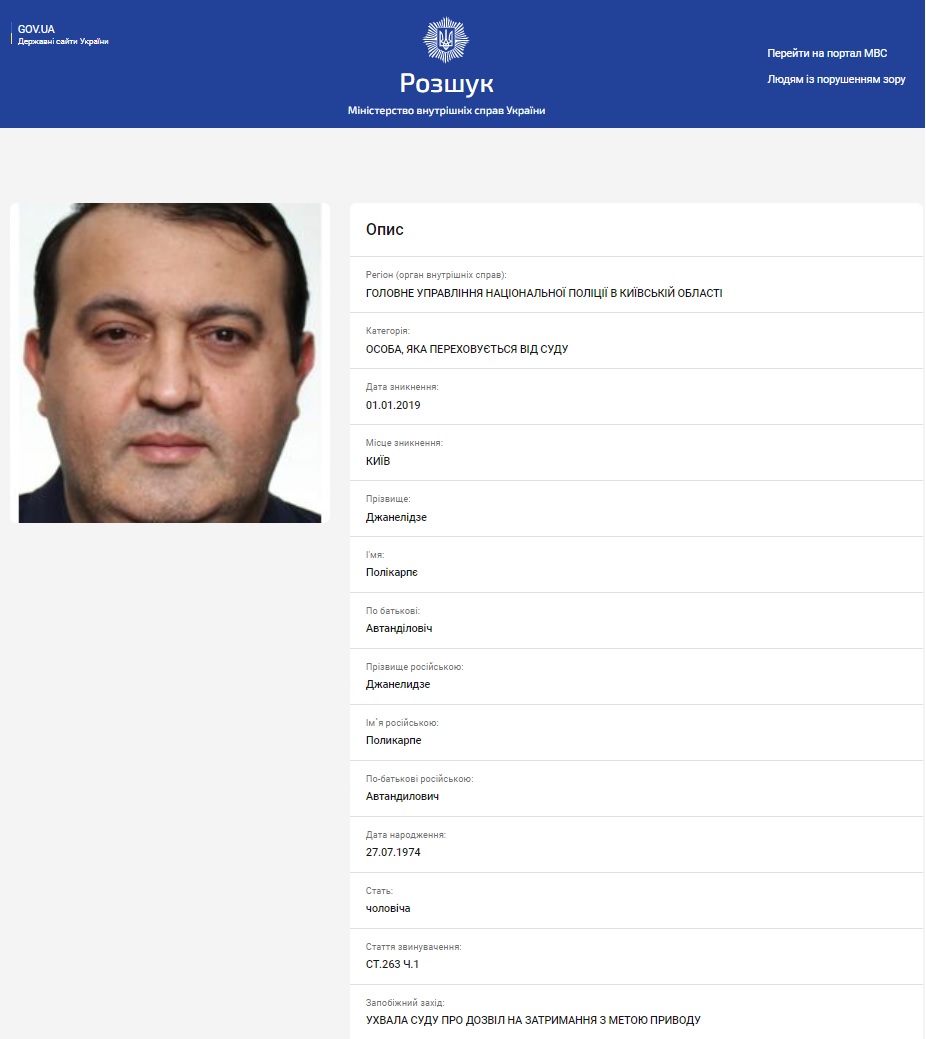This screenshot has height=1039, width=926.
Task: Click the Опис section heading
Action: [x=384, y=229]
